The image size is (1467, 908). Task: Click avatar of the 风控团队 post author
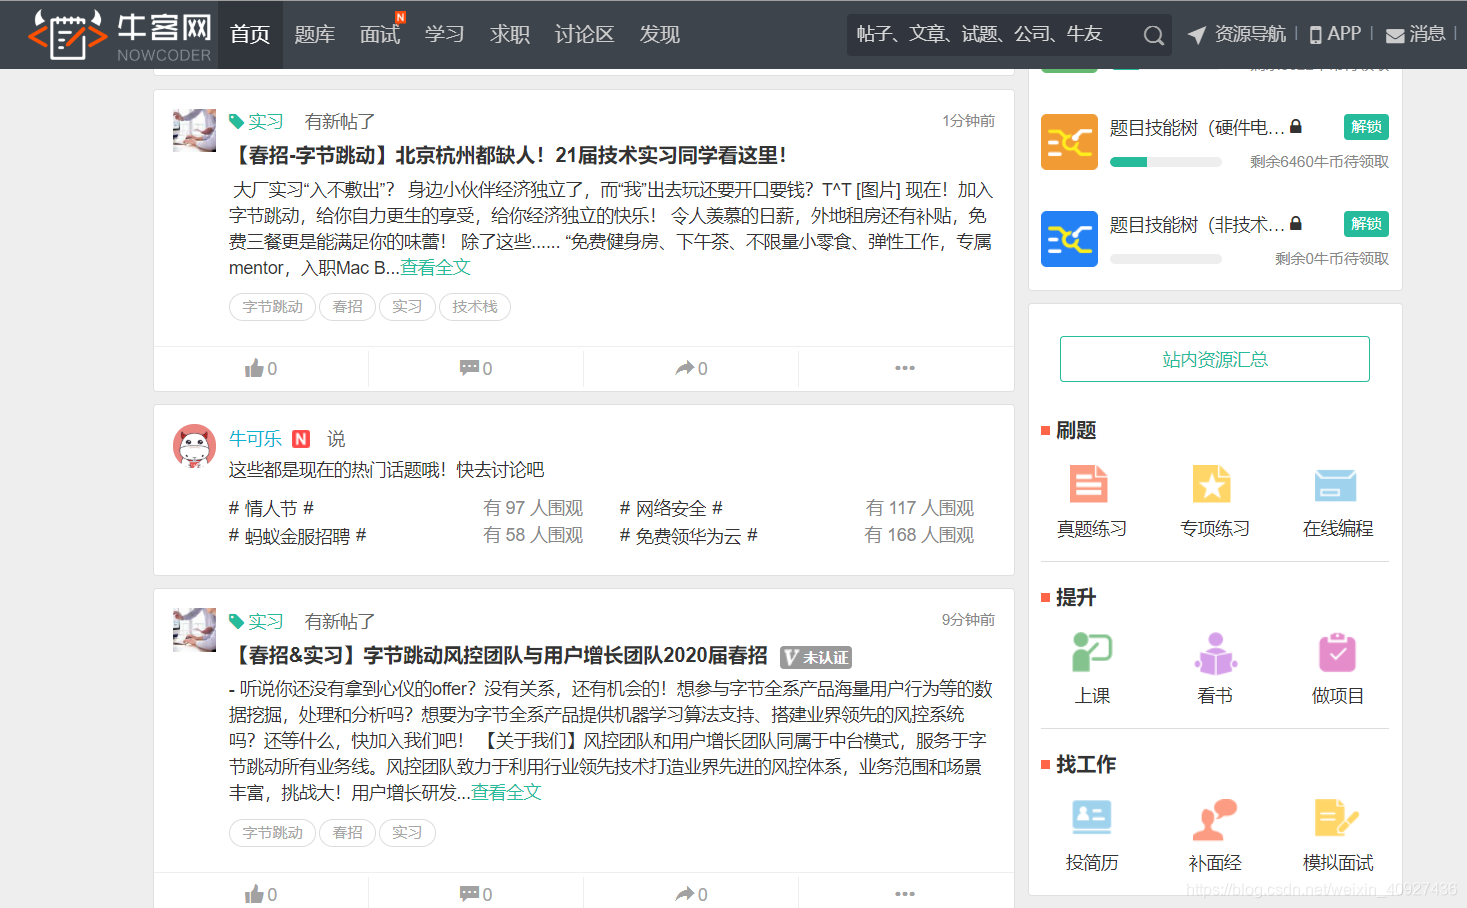[194, 630]
